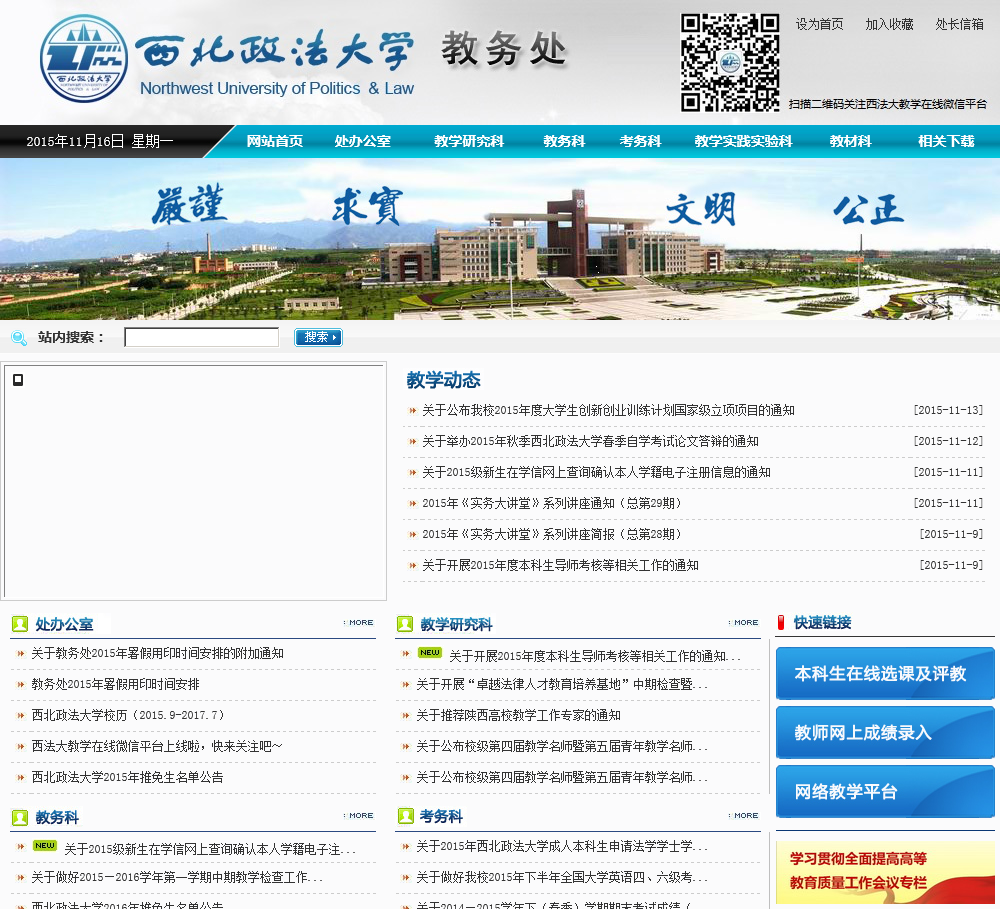Viewport: 1000px width, 909px height.
Task: Click 加入收藏 link at top
Action: point(889,24)
